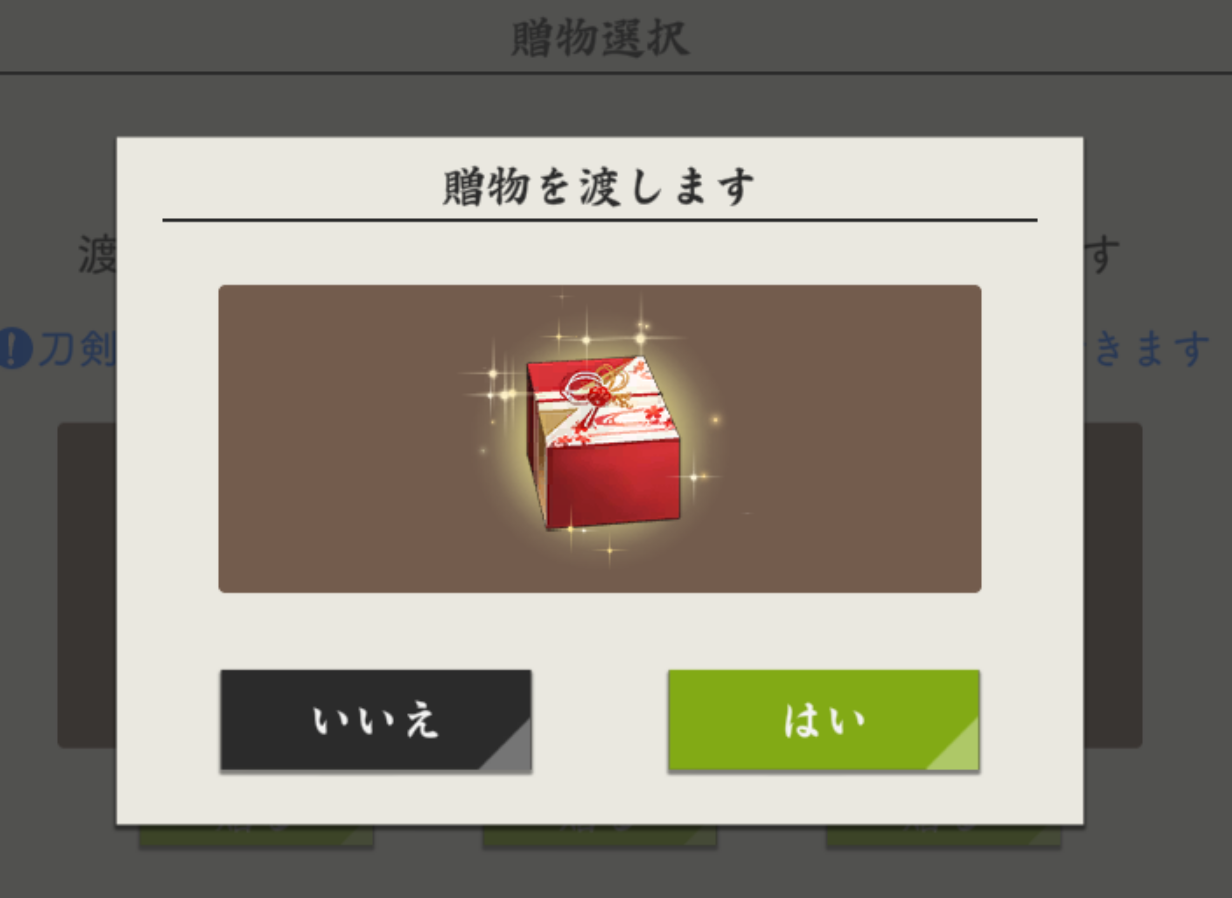Click the dimmed middle green button below the dialog

point(599,837)
